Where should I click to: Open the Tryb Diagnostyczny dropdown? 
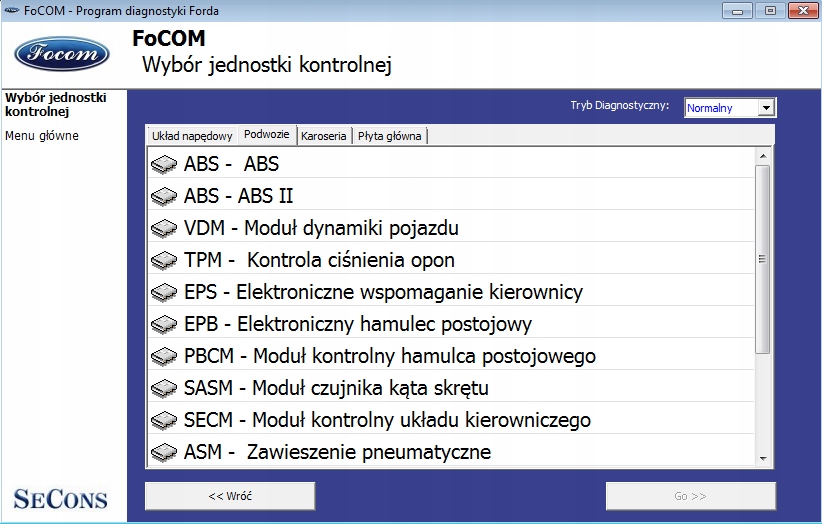pos(766,108)
